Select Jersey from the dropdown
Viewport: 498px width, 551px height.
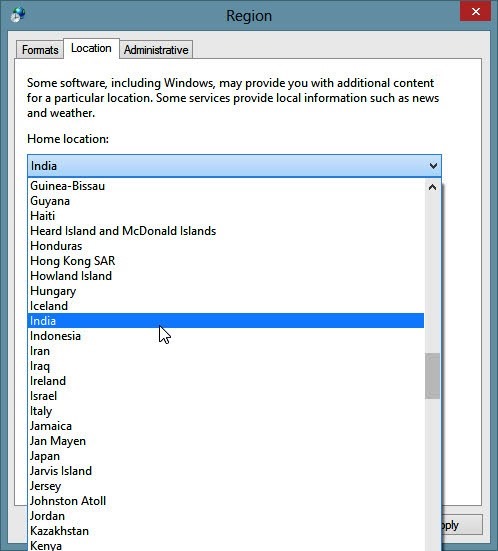(226, 486)
